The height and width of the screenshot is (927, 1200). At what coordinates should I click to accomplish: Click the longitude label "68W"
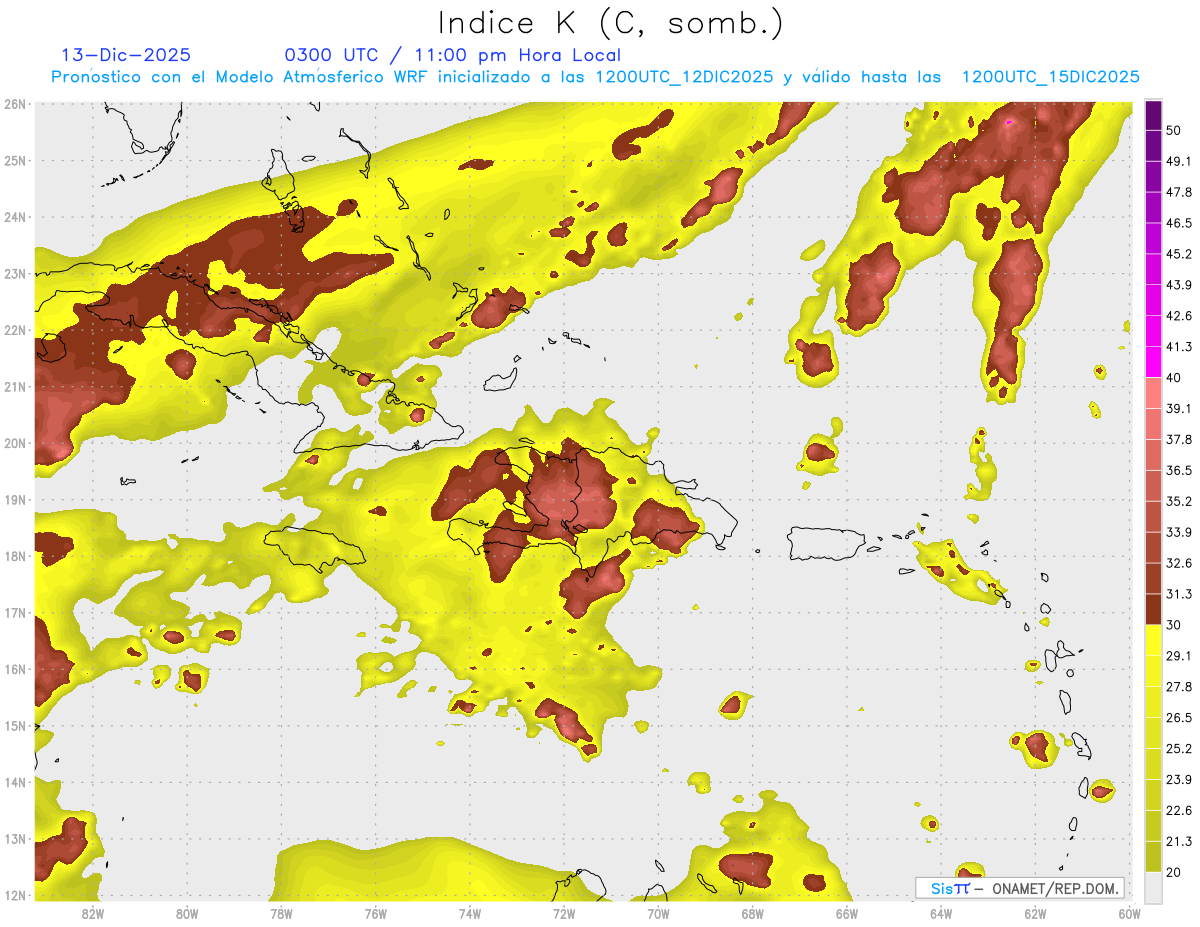(752, 913)
